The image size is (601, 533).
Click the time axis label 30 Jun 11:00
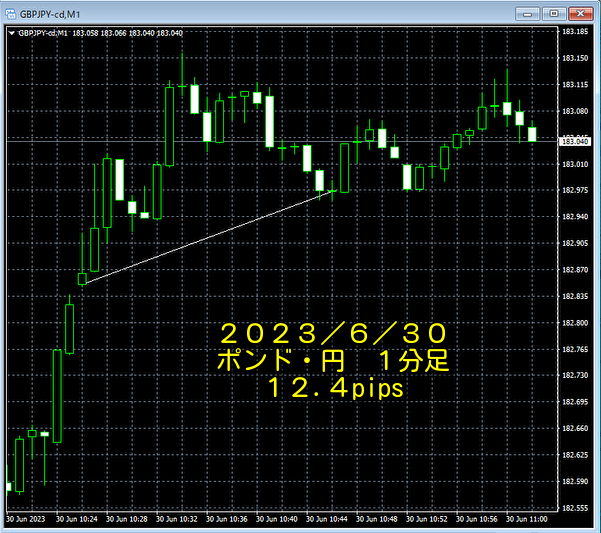point(527,519)
